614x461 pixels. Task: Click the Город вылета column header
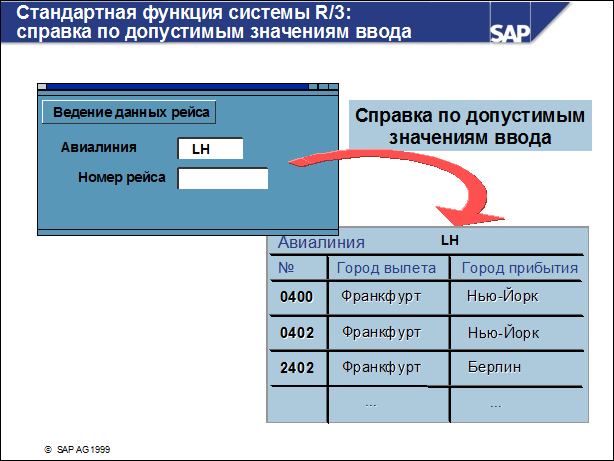point(386,268)
